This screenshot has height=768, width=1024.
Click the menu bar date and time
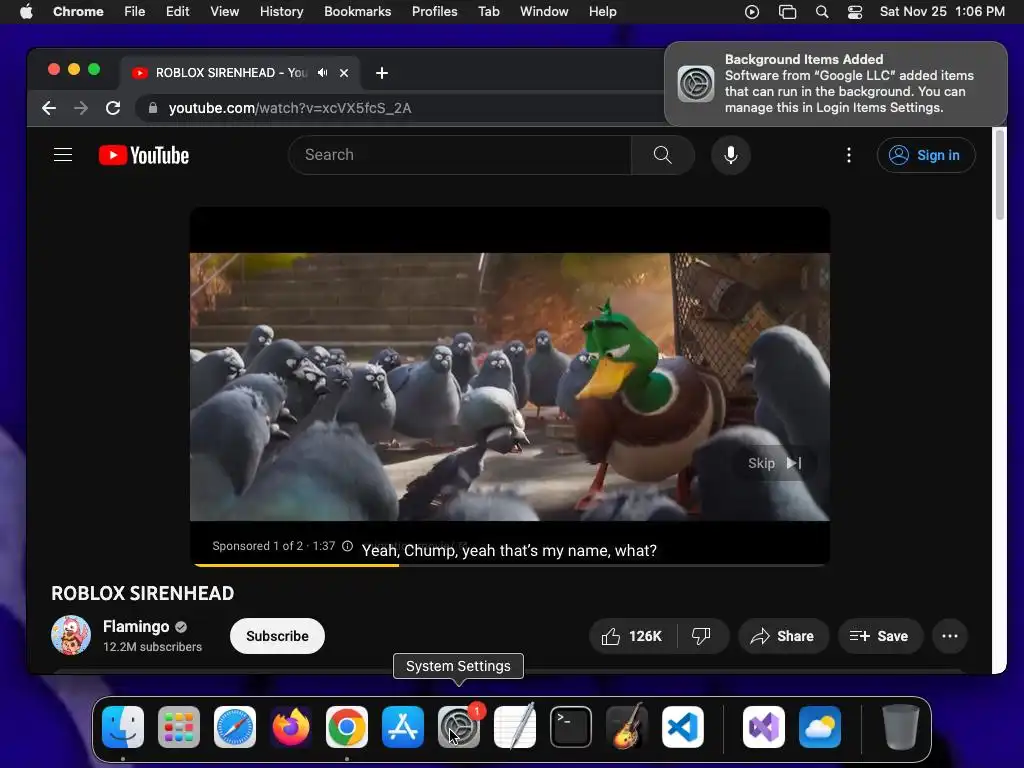click(942, 12)
